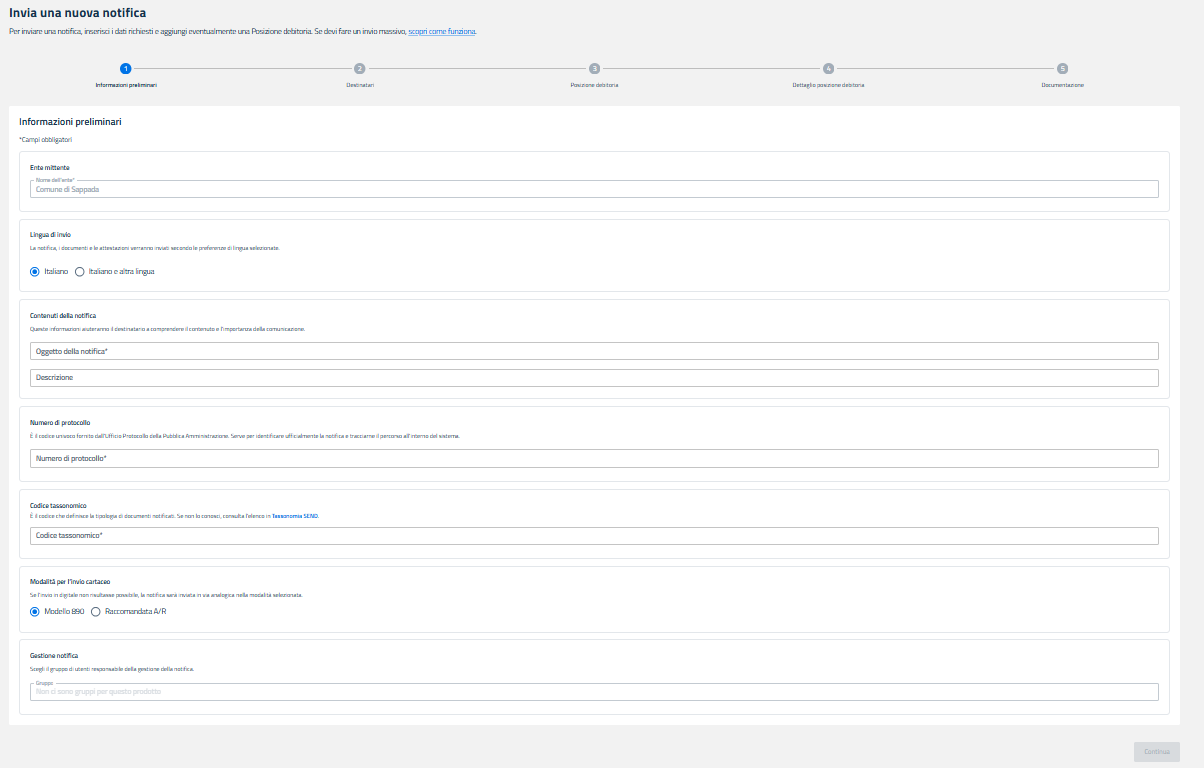
Task: Select Modello 890 paper delivery option
Action: [35, 611]
